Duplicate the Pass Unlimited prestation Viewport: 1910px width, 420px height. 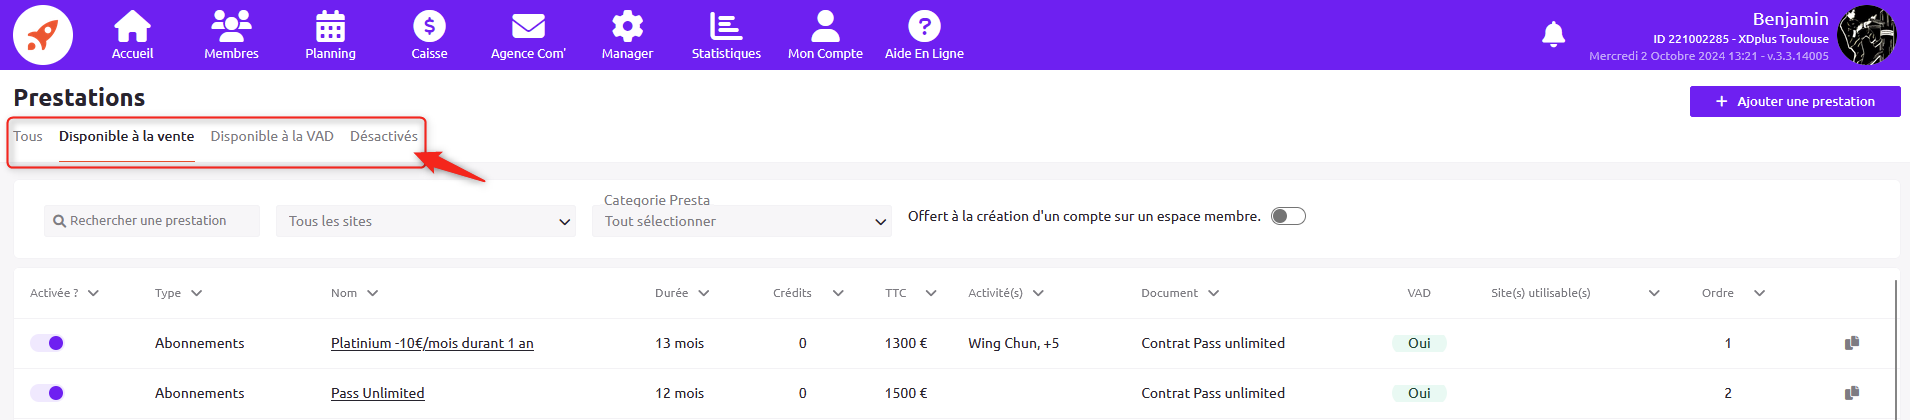[x=1852, y=393]
